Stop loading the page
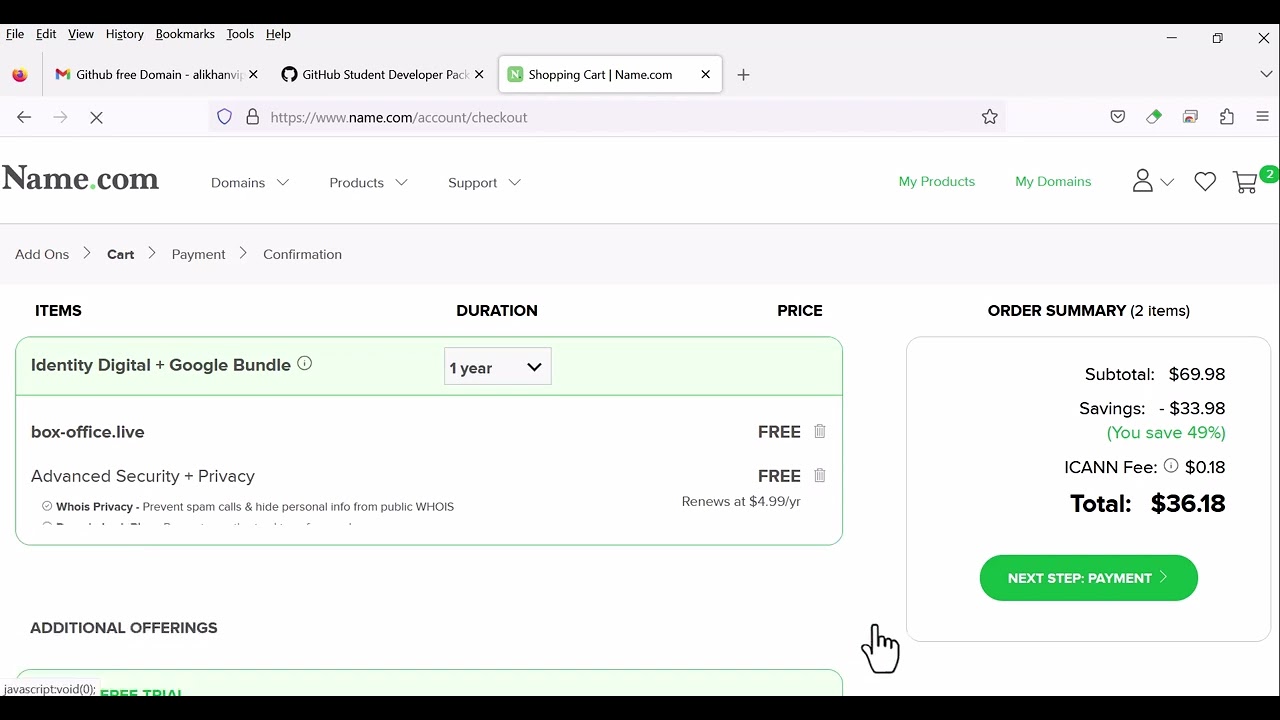Image resolution: width=1280 pixels, height=720 pixels. [96, 117]
